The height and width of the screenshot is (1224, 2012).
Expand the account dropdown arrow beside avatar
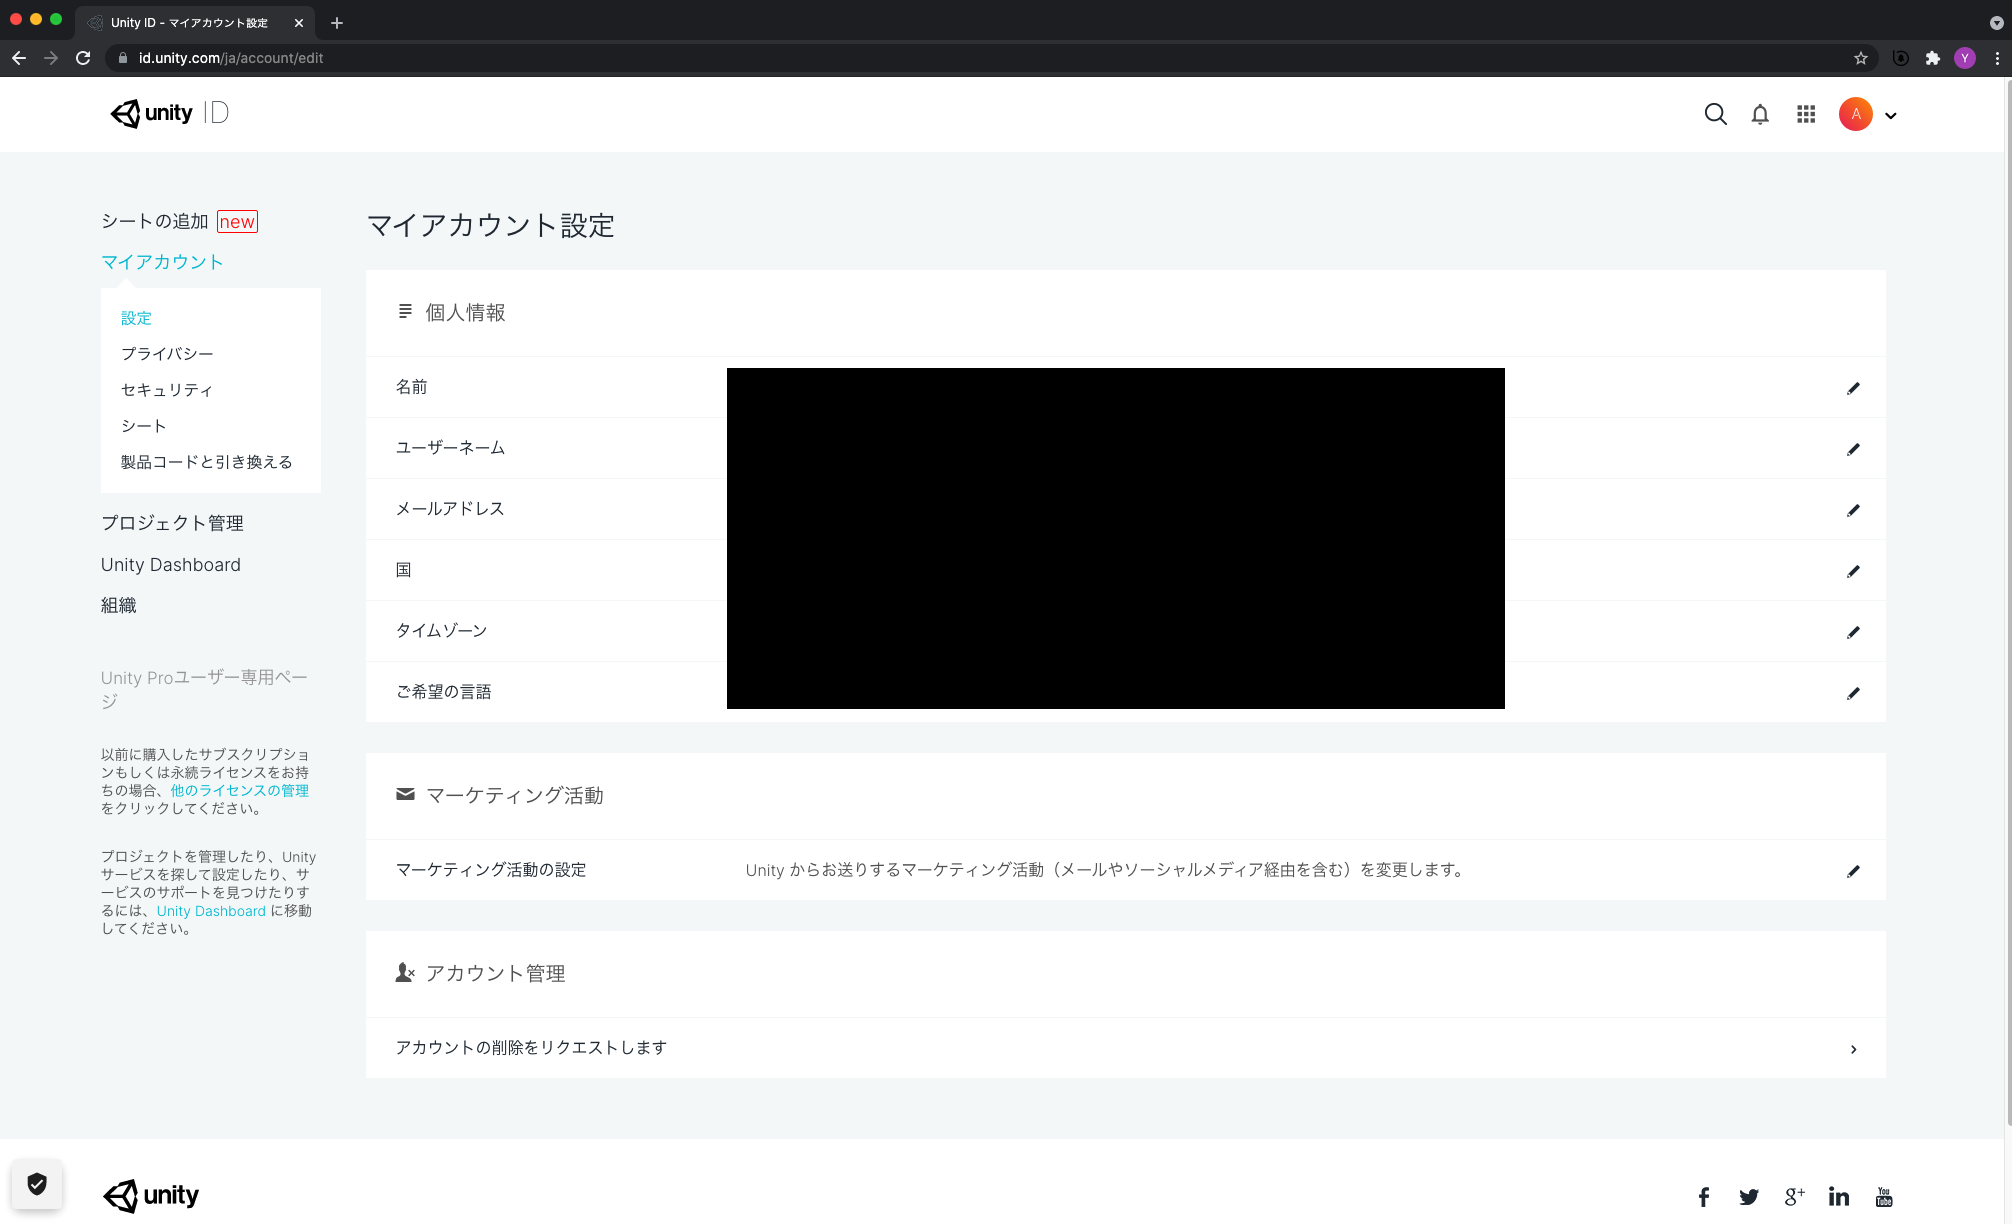pyautogui.click(x=1891, y=116)
